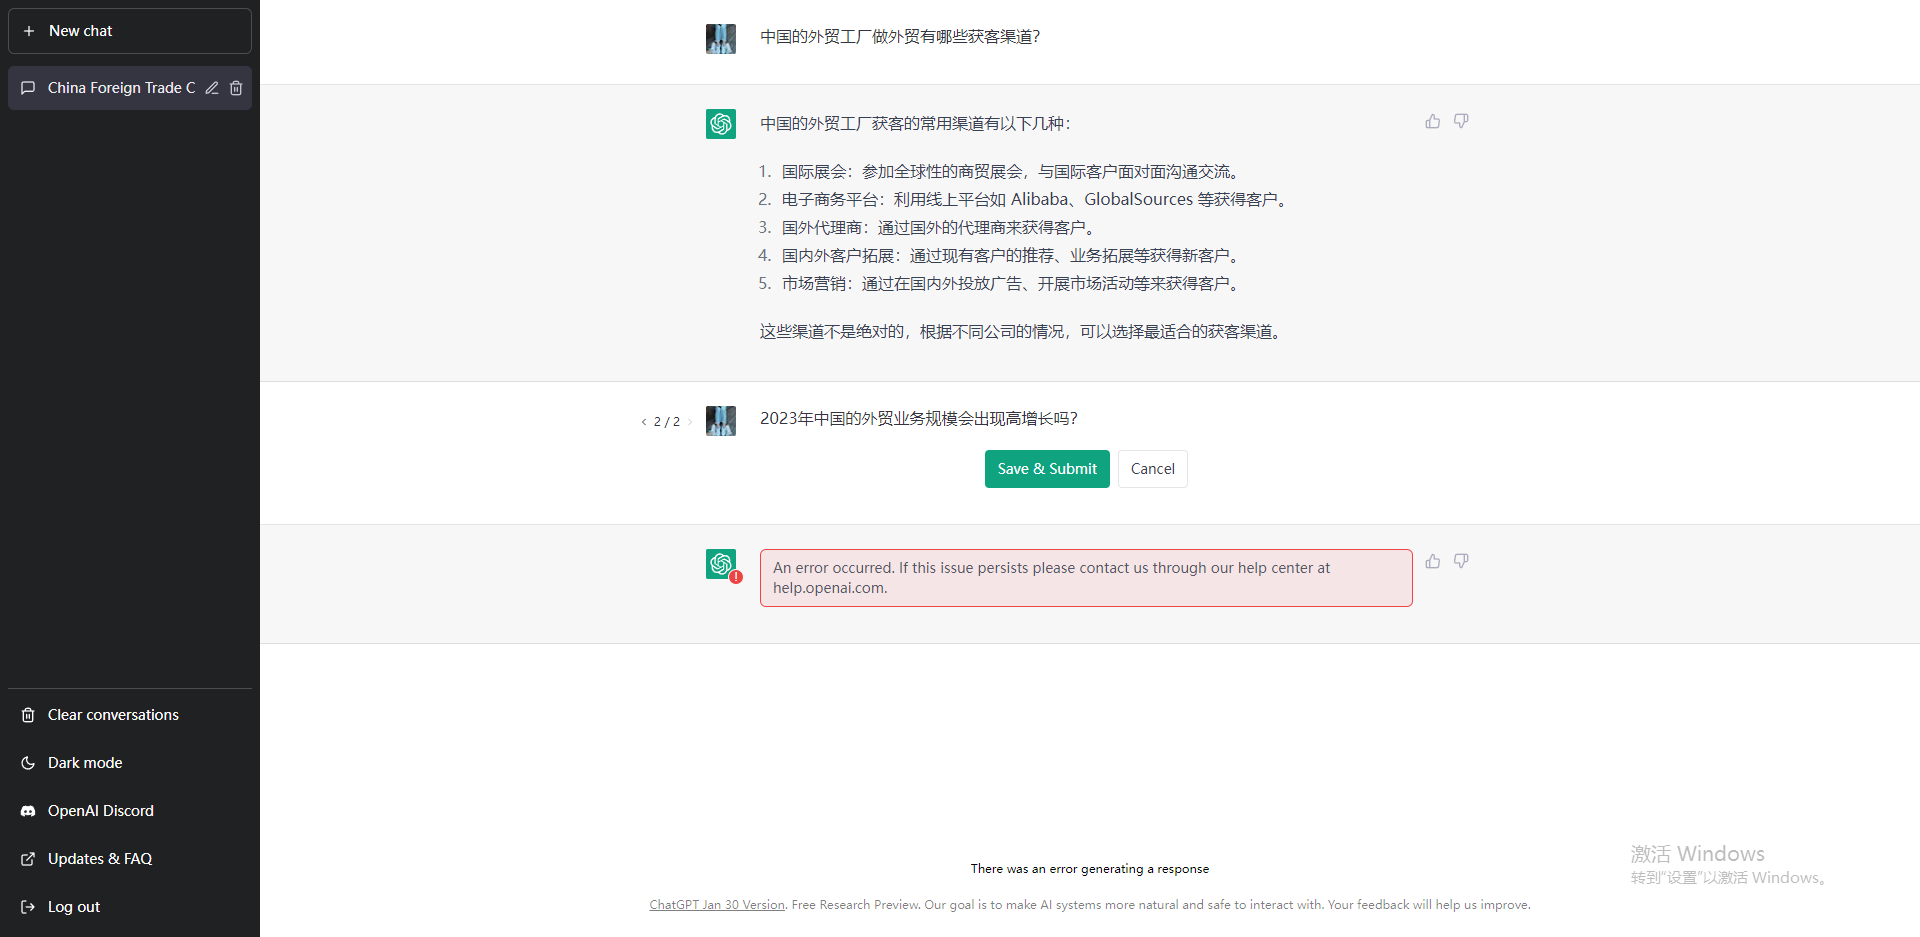Image resolution: width=1920 pixels, height=937 pixels.
Task: Click "There was an error generating a response" text
Action: click(1090, 869)
